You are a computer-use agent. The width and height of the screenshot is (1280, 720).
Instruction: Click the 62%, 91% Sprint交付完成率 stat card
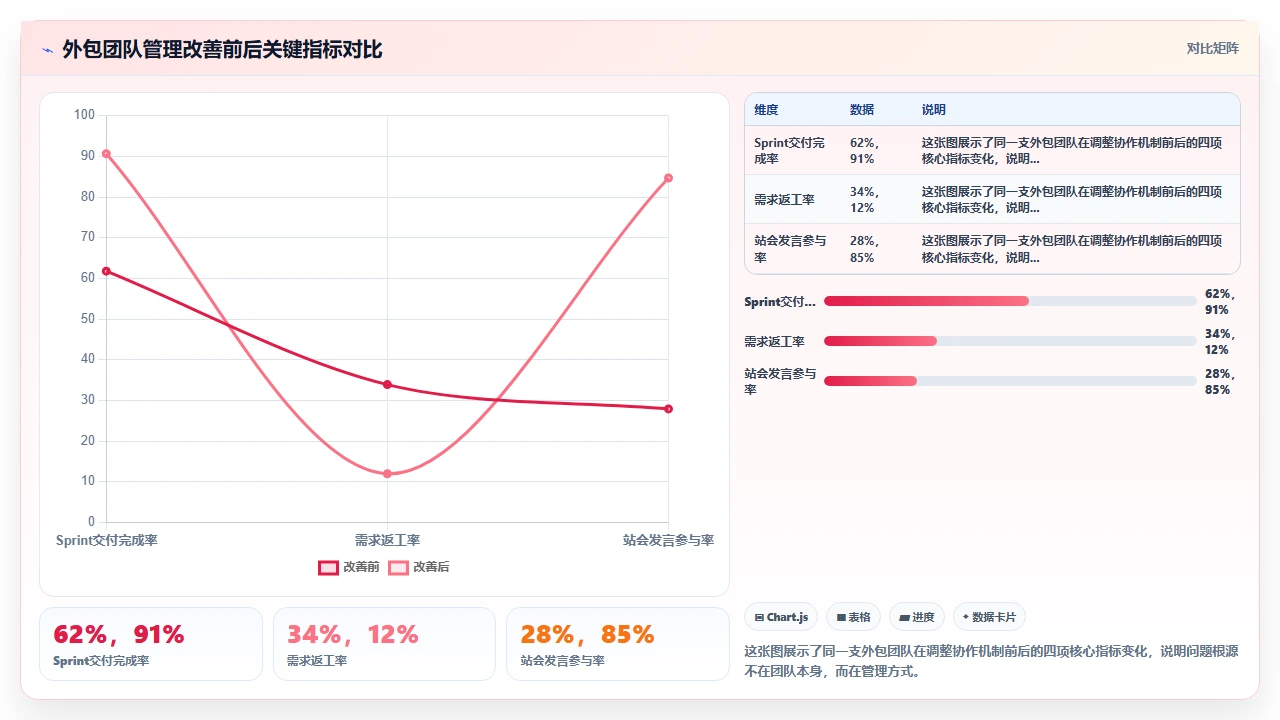click(151, 644)
